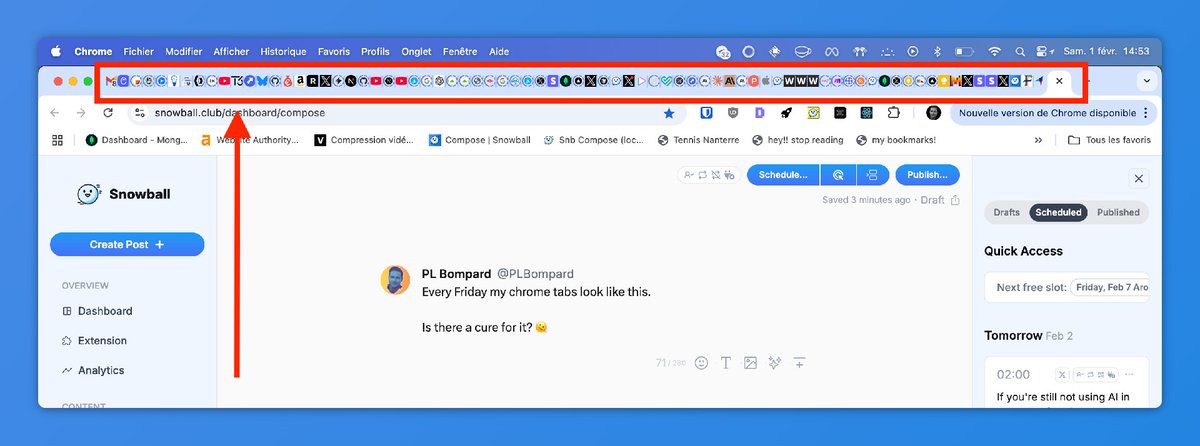The height and width of the screenshot is (446, 1200).
Task: Switch to Drafts tab
Action: [1007, 212]
